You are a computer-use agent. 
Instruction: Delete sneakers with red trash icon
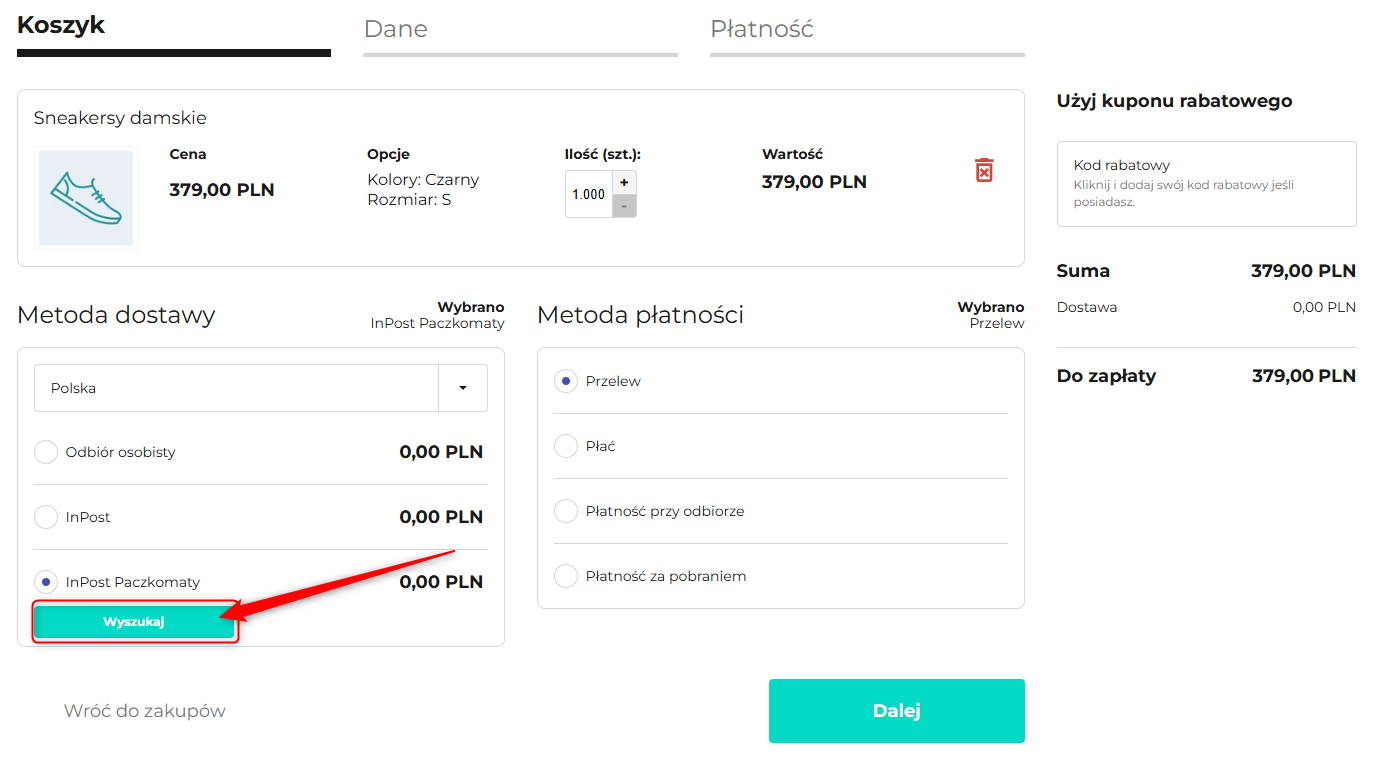click(x=984, y=170)
